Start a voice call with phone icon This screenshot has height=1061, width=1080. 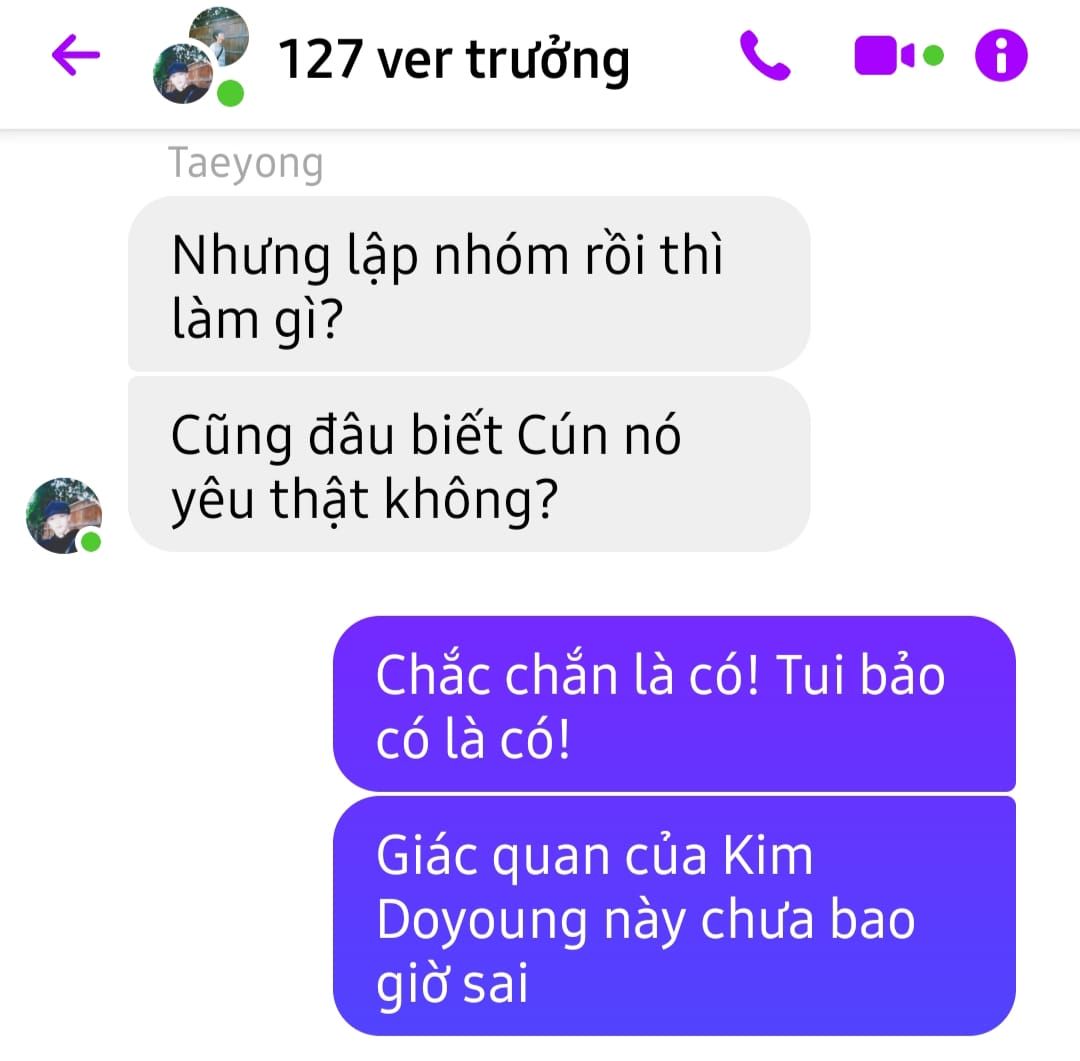(765, 56)
